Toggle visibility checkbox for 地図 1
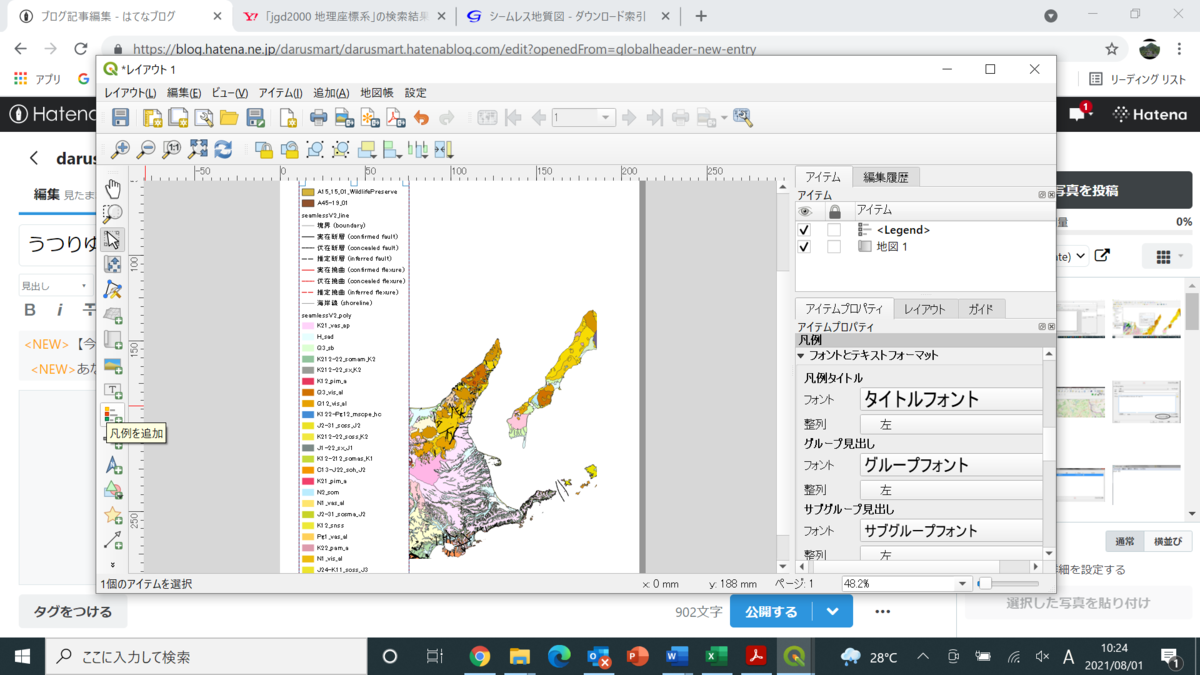This screenshot has height=675, width=1200. [x=805, y=246]
